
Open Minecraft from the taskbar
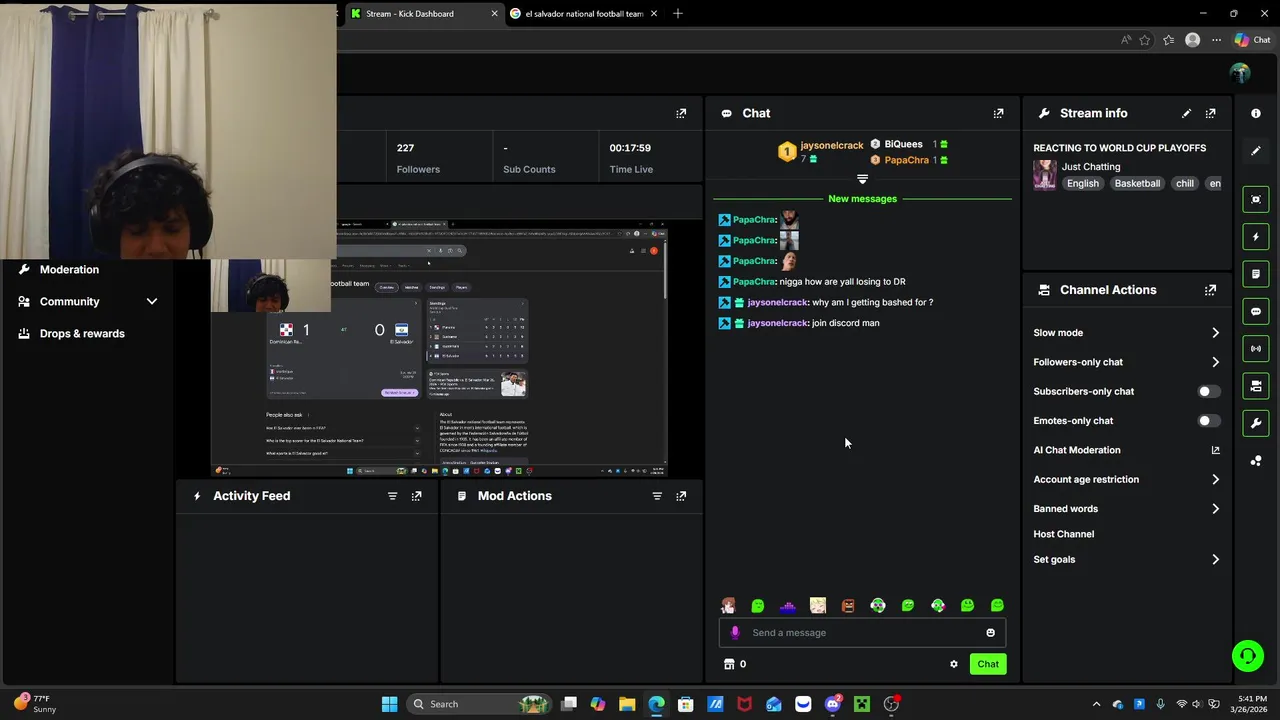[x=862, y=704]
